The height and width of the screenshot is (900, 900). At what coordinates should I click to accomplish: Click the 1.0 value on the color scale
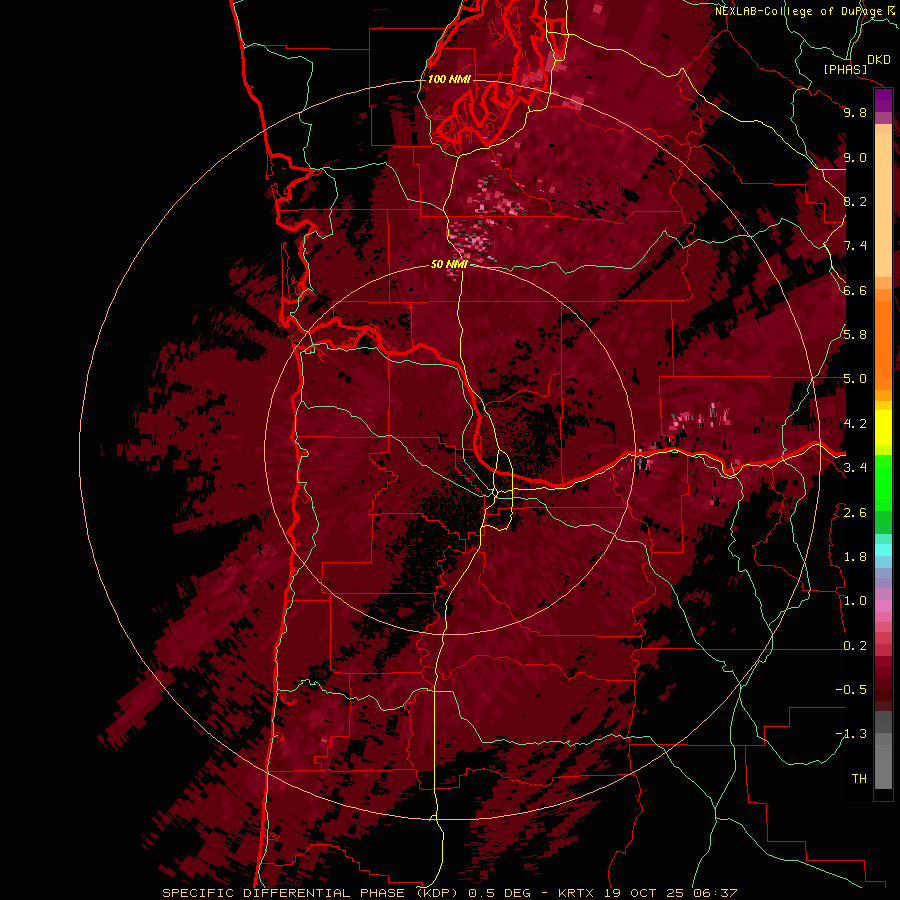855,601
